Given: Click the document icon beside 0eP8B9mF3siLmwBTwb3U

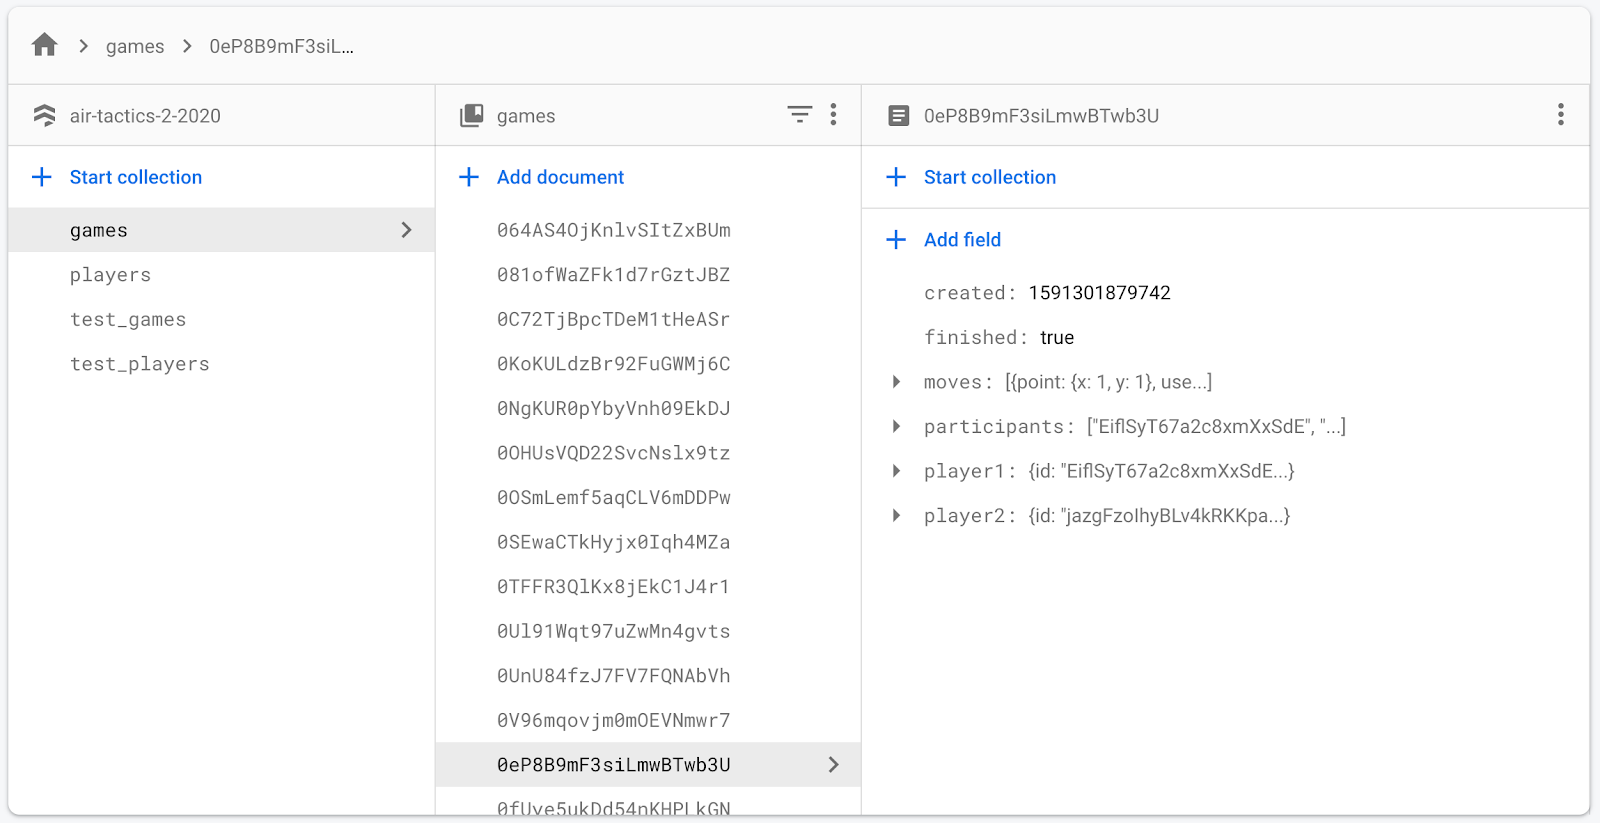Looking at the screenshot, I should pyautogui.click(x=898, y=116).
